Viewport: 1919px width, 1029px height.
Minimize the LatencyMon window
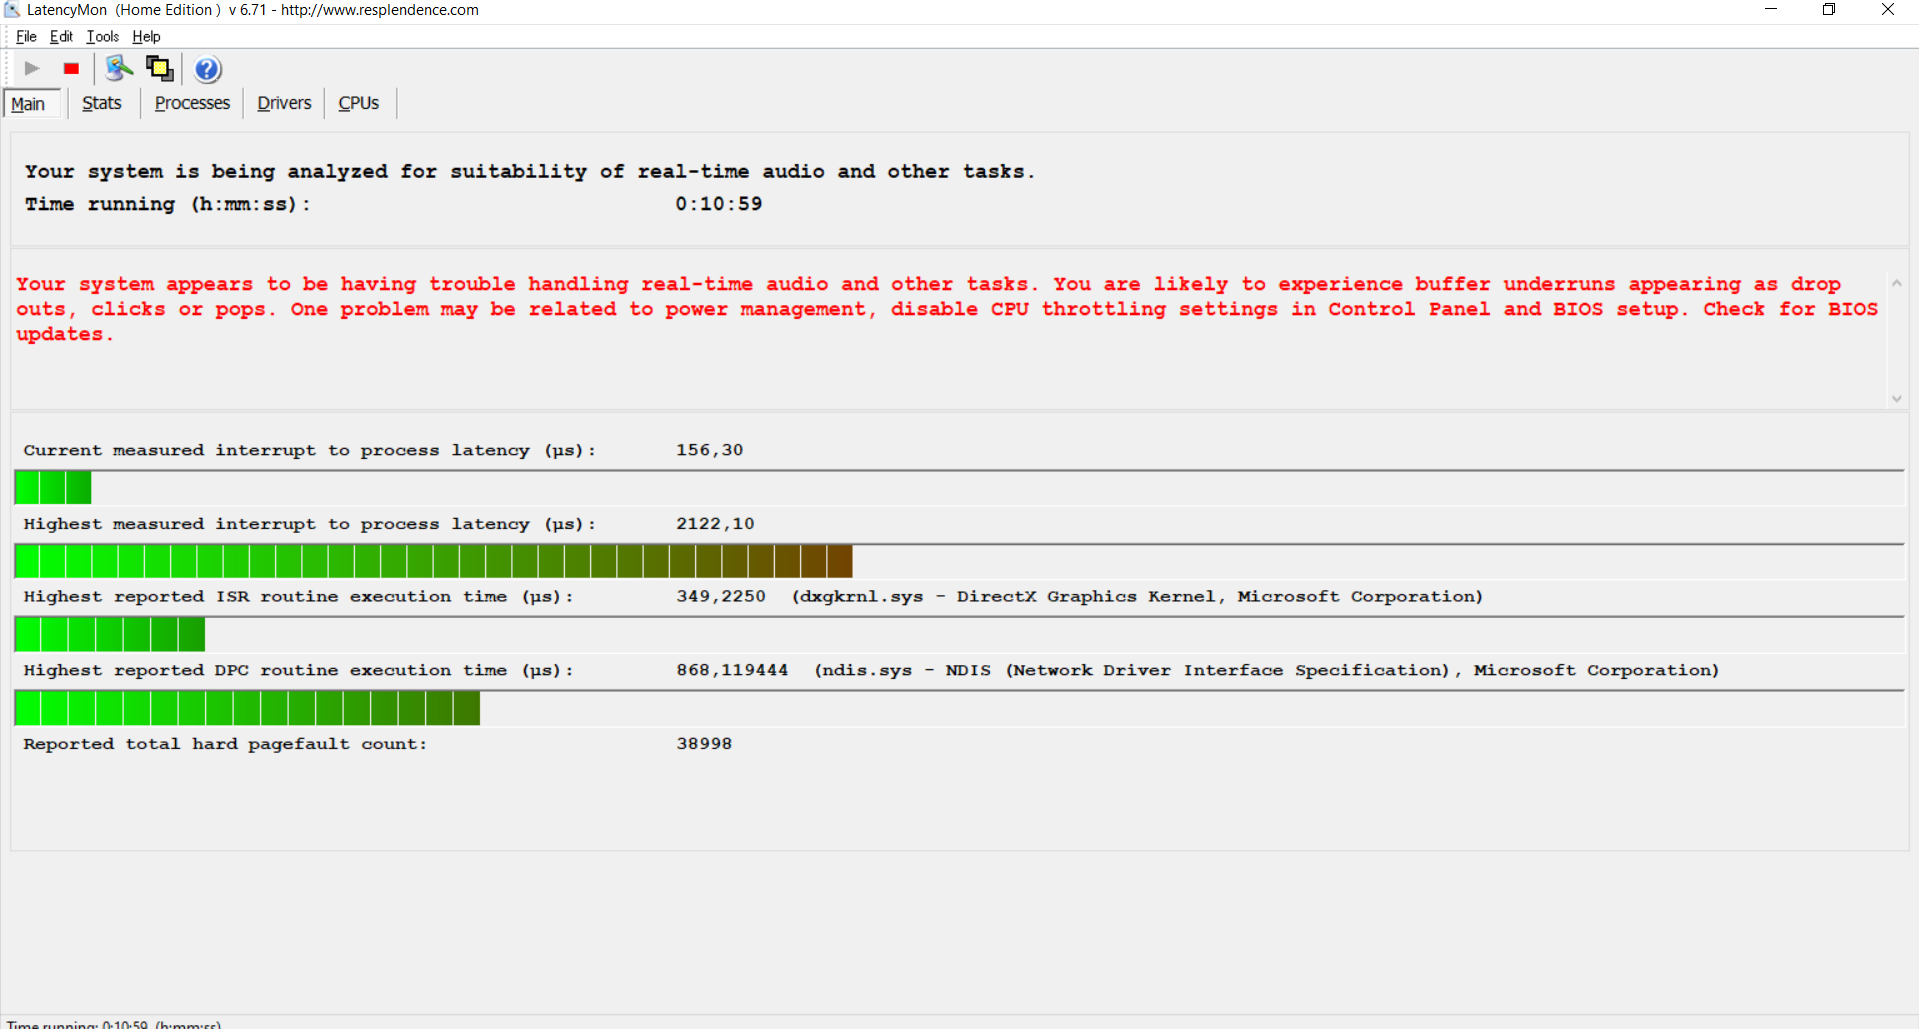(1770, 10)
